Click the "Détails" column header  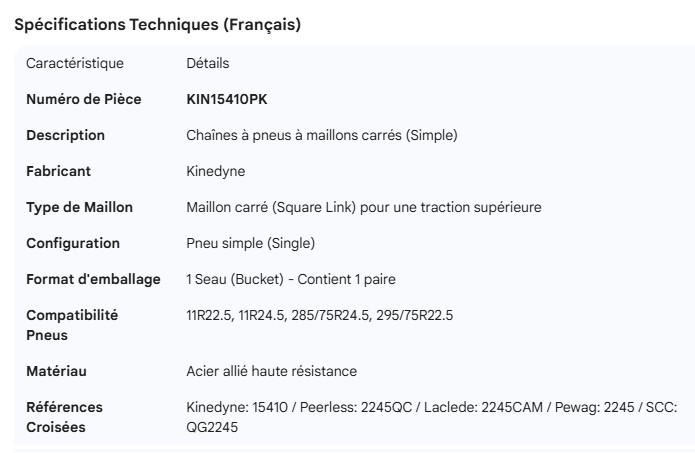coord(208,63)
